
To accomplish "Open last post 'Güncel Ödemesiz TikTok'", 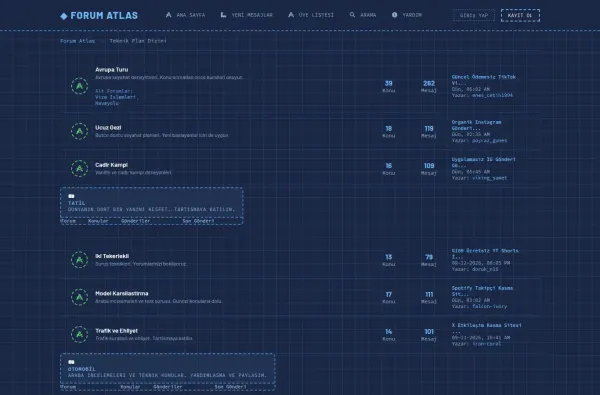I will [484, 80].
